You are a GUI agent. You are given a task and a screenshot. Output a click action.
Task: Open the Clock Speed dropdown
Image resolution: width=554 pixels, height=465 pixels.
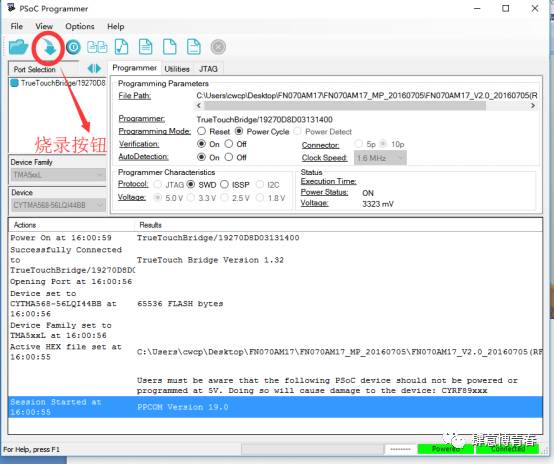pos(380,158)
